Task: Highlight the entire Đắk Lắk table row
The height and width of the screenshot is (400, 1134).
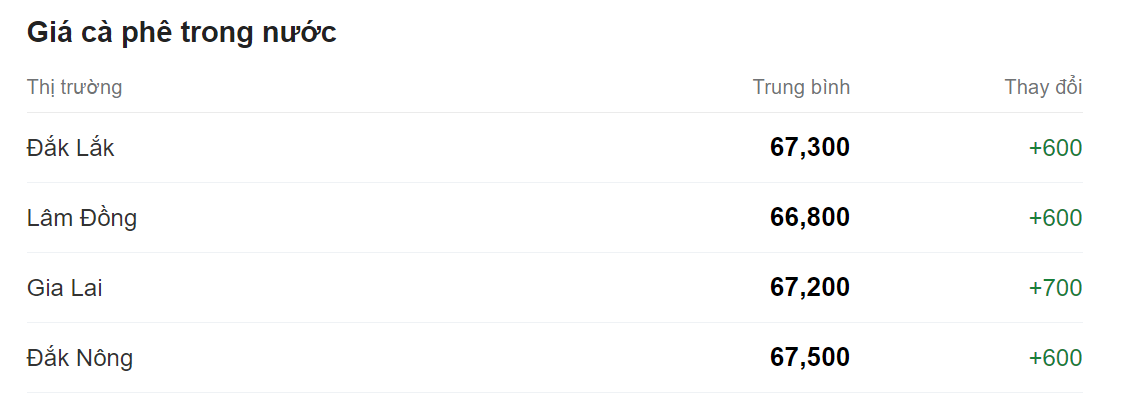Action: pyautogui.click(x=450, y=148)
